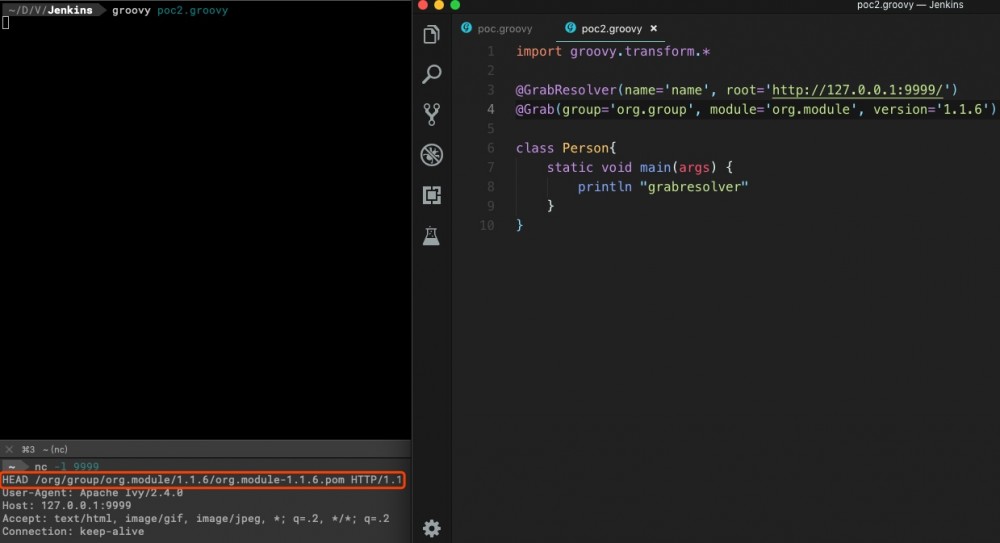This screenshot has height=543, width=1000.
Task: Click Groovy file icon on poc.groovy tab
Action: [466, 28]
